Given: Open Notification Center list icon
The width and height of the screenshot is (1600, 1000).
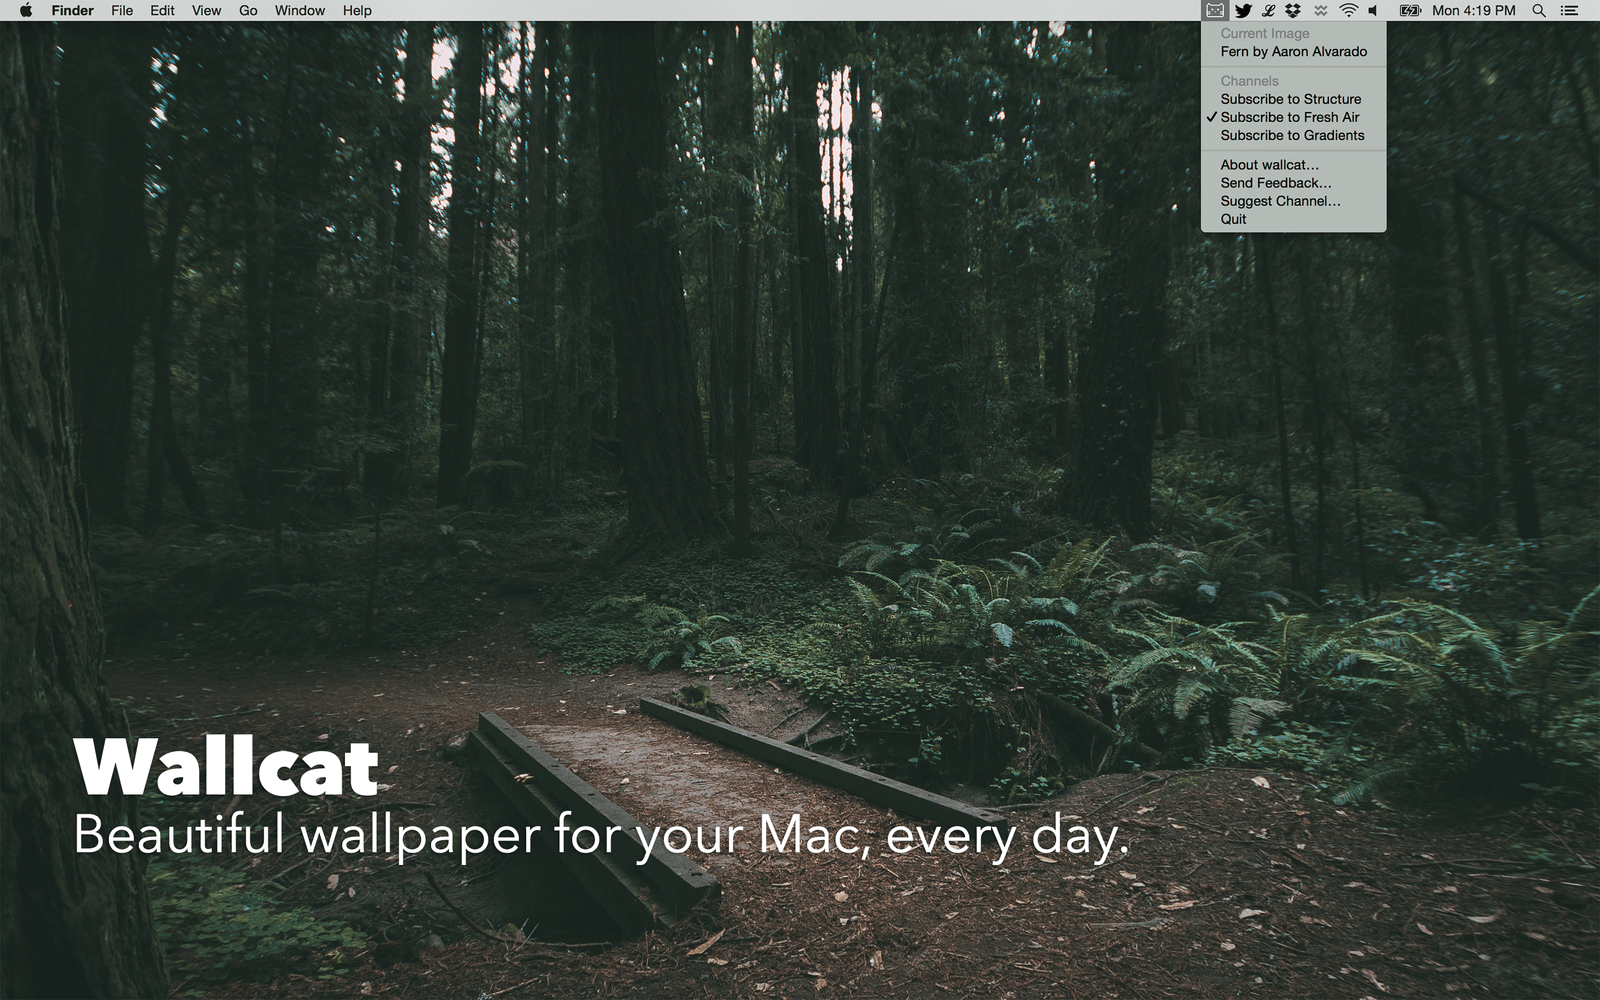Looking at the screenshot, I should [x=1569, y=11].
